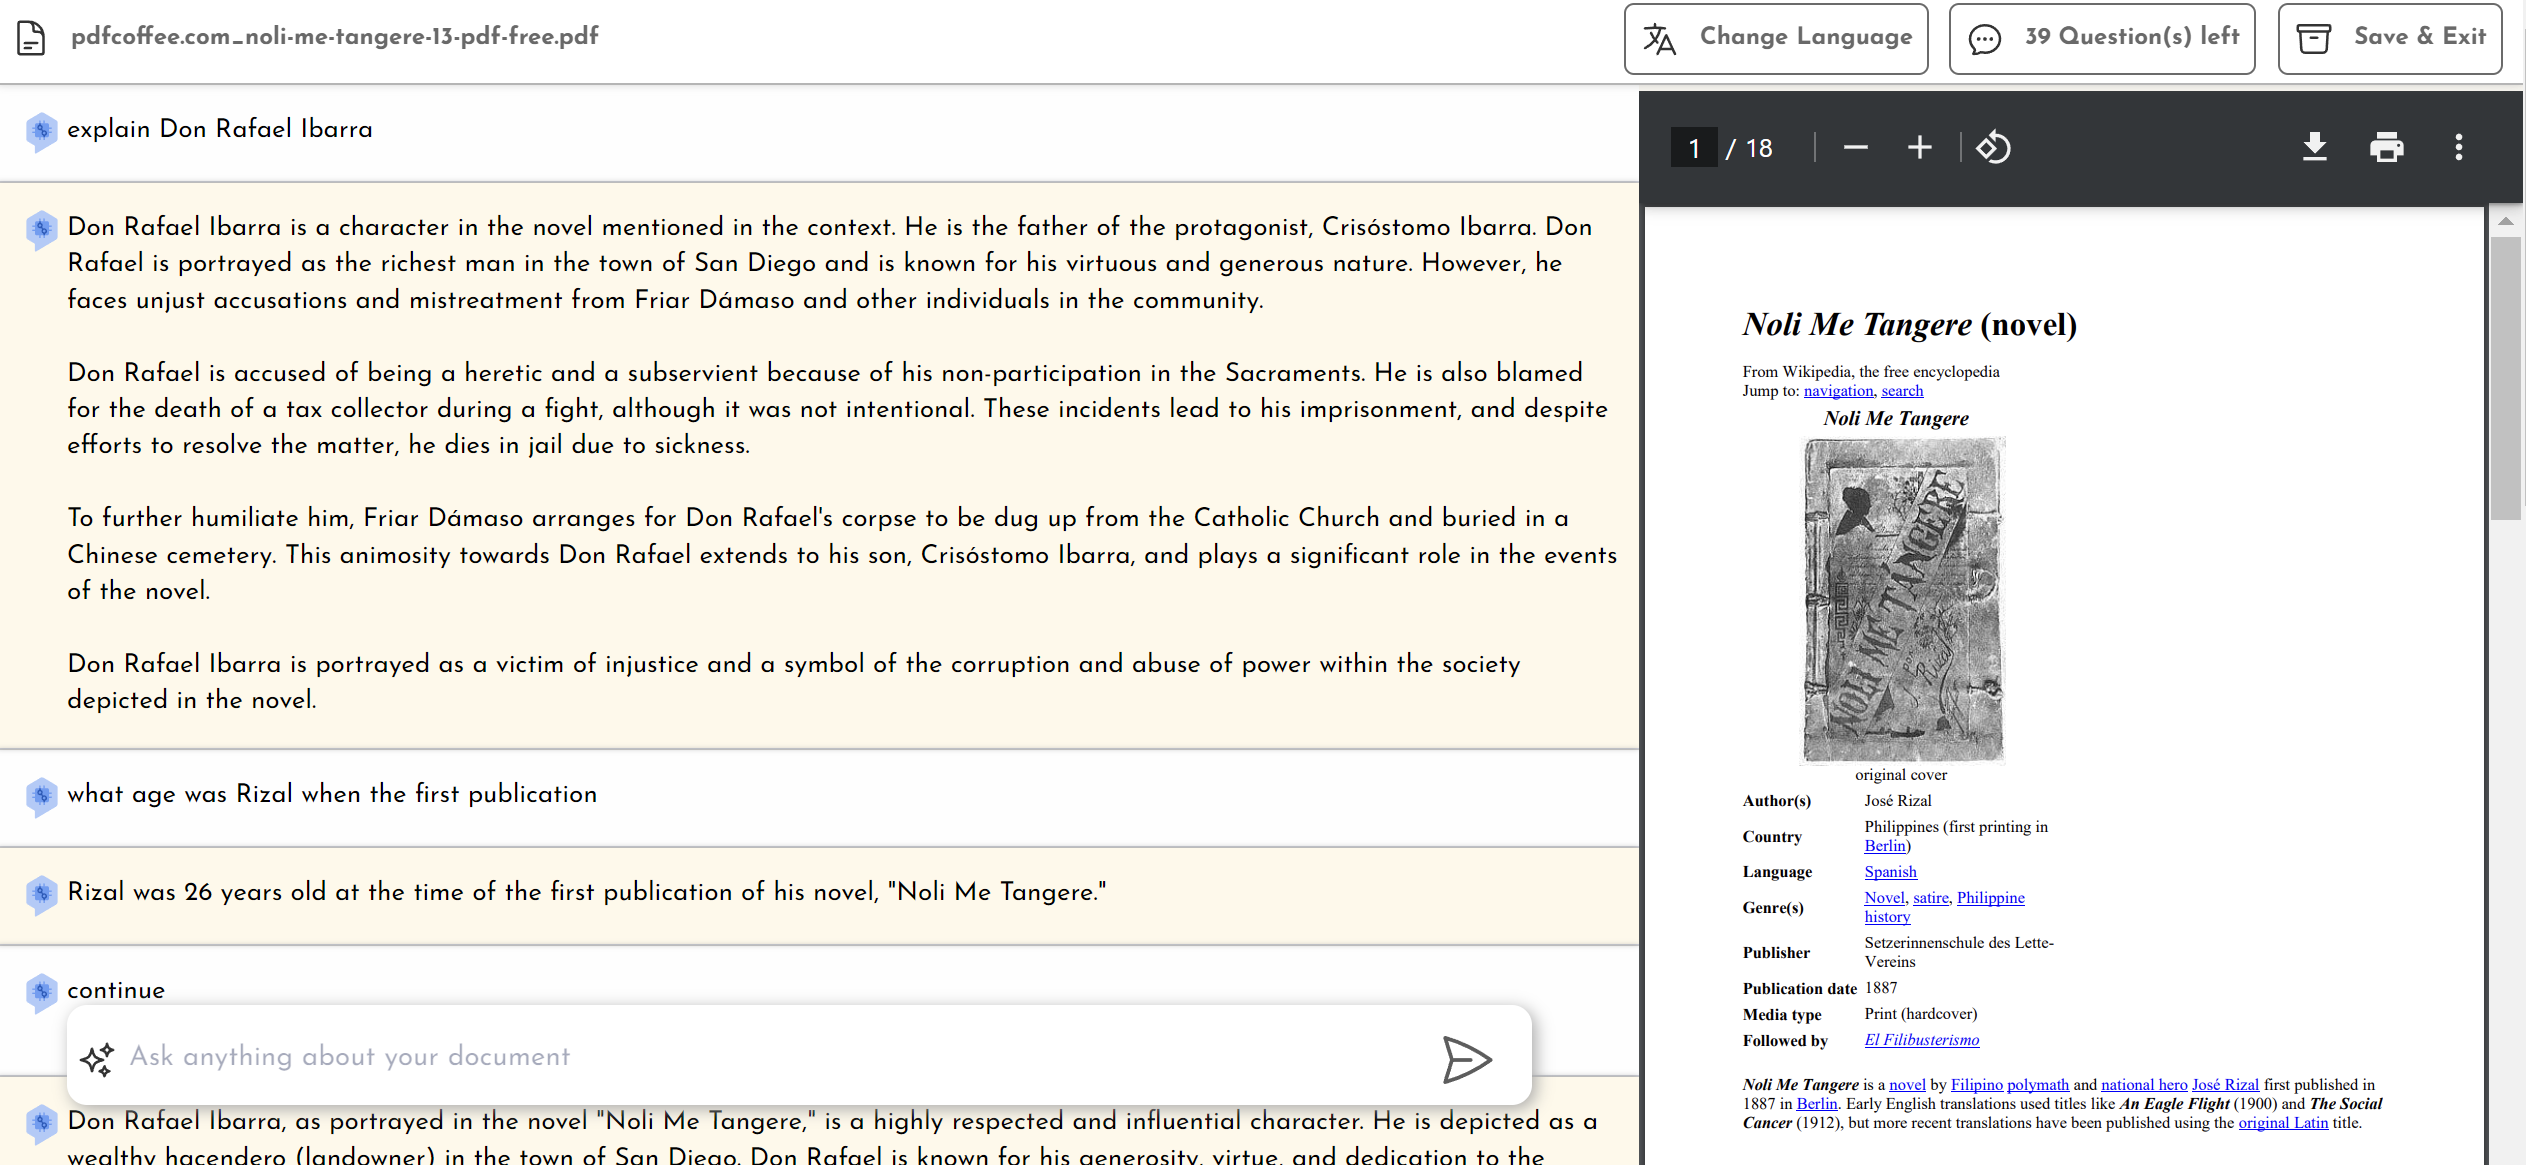The image size is (2526, 1165).
Task: Click the navigation jump link
Action: (x=1838, y=391)
